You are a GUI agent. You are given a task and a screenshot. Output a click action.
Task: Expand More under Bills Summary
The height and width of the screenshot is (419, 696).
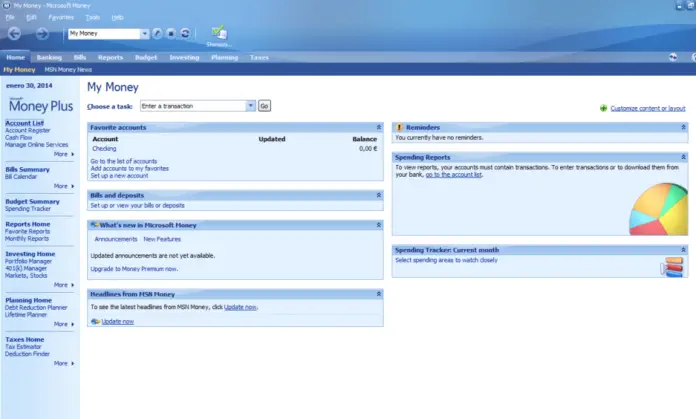tap(64, 186)
